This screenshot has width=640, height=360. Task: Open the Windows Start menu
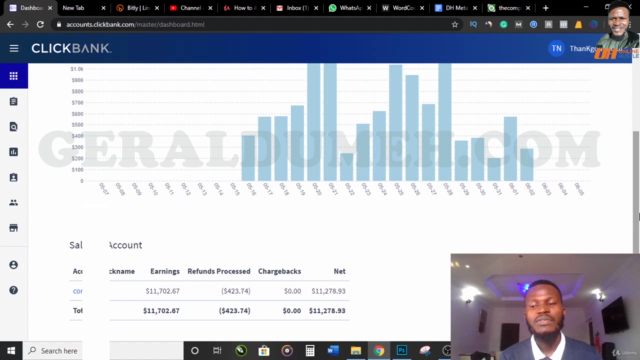coord(11,351)
